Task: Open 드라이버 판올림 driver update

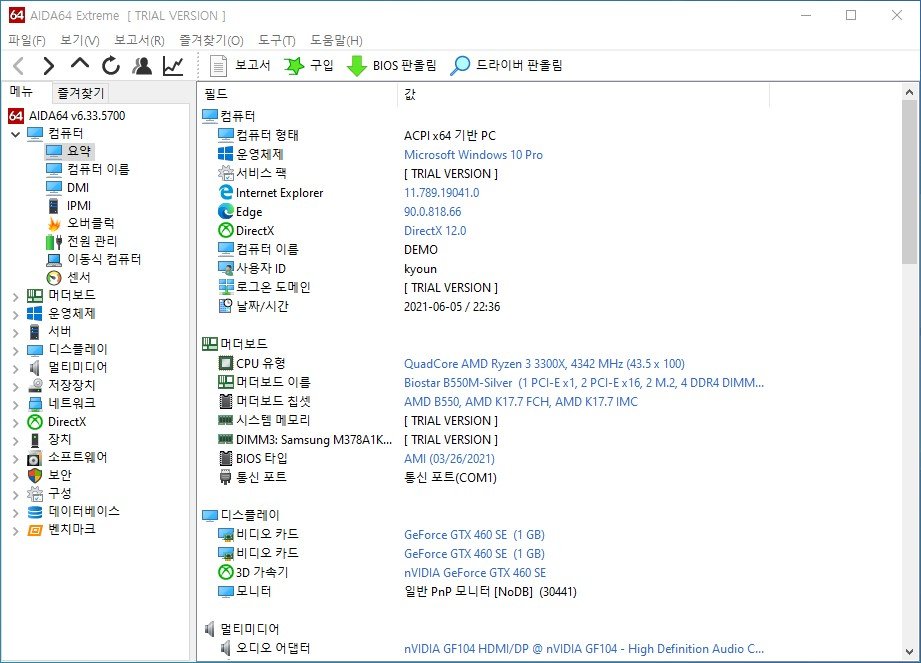Action: tap(506, 65)
